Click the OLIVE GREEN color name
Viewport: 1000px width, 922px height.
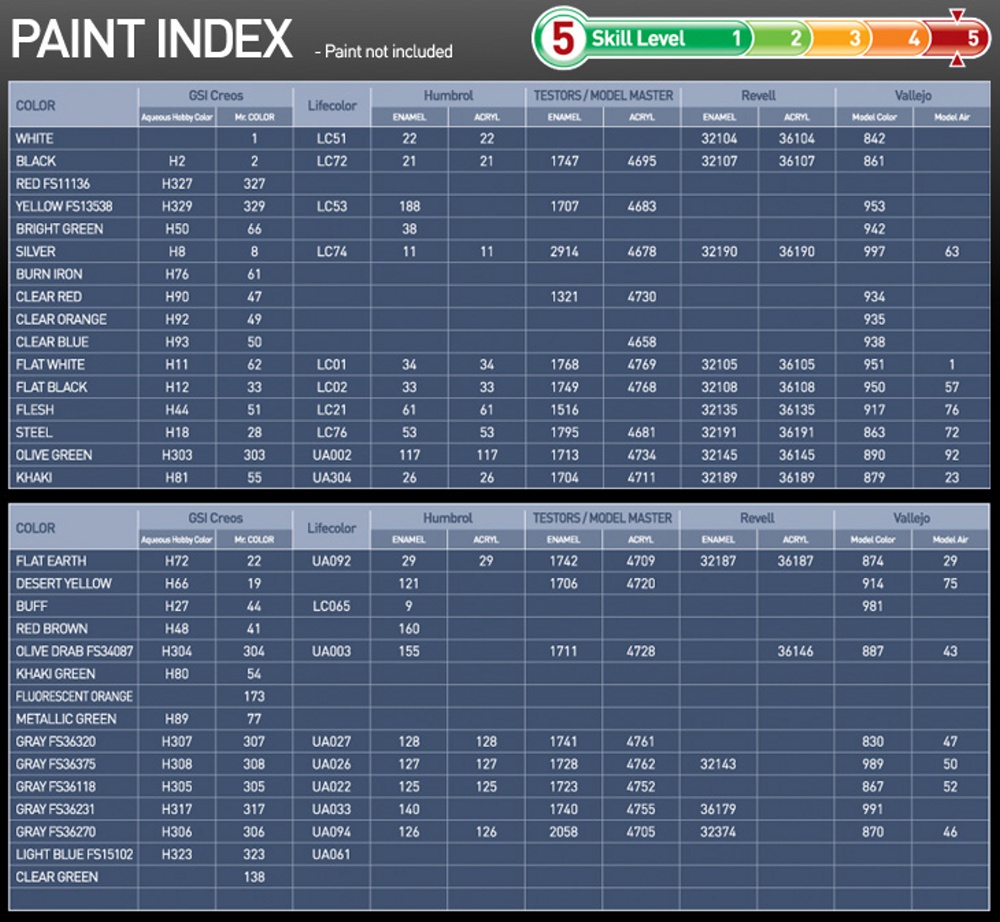(x=54, y=455)
